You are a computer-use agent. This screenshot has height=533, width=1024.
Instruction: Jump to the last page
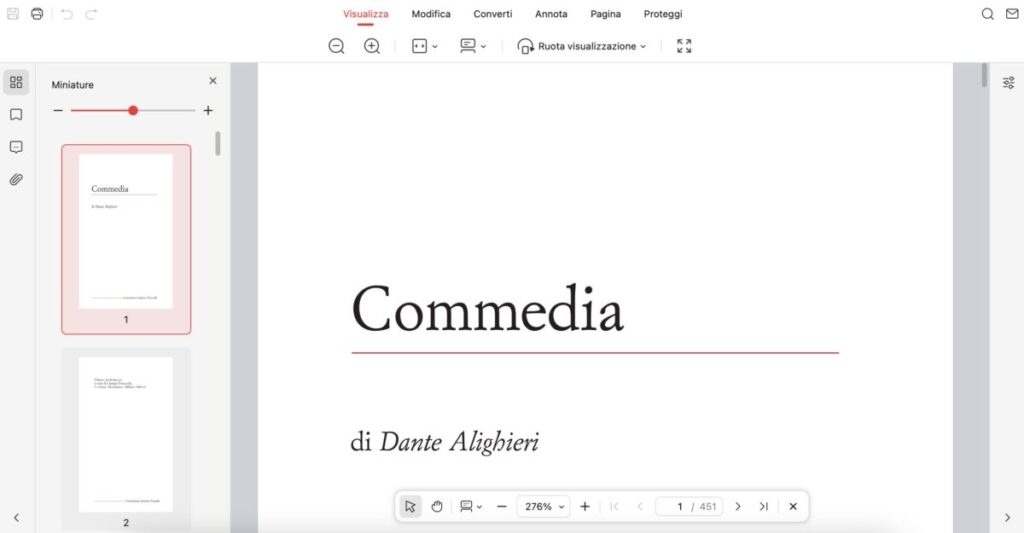pyautogui.click(x=763, y=506)
